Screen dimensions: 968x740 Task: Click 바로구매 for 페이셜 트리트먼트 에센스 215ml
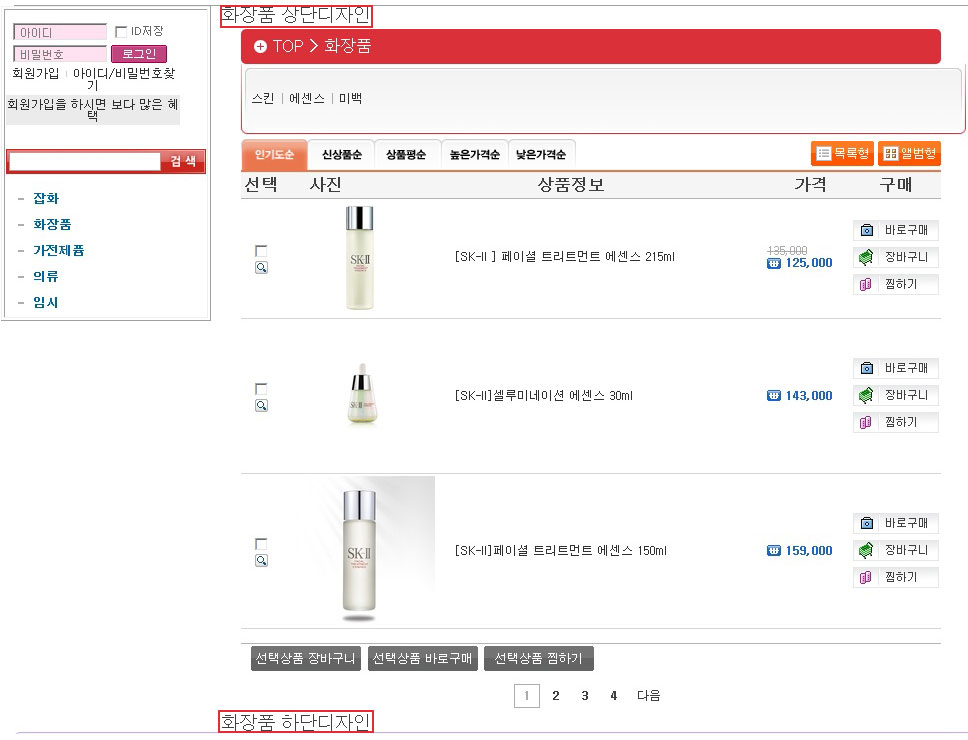click(x=896, y=230)
